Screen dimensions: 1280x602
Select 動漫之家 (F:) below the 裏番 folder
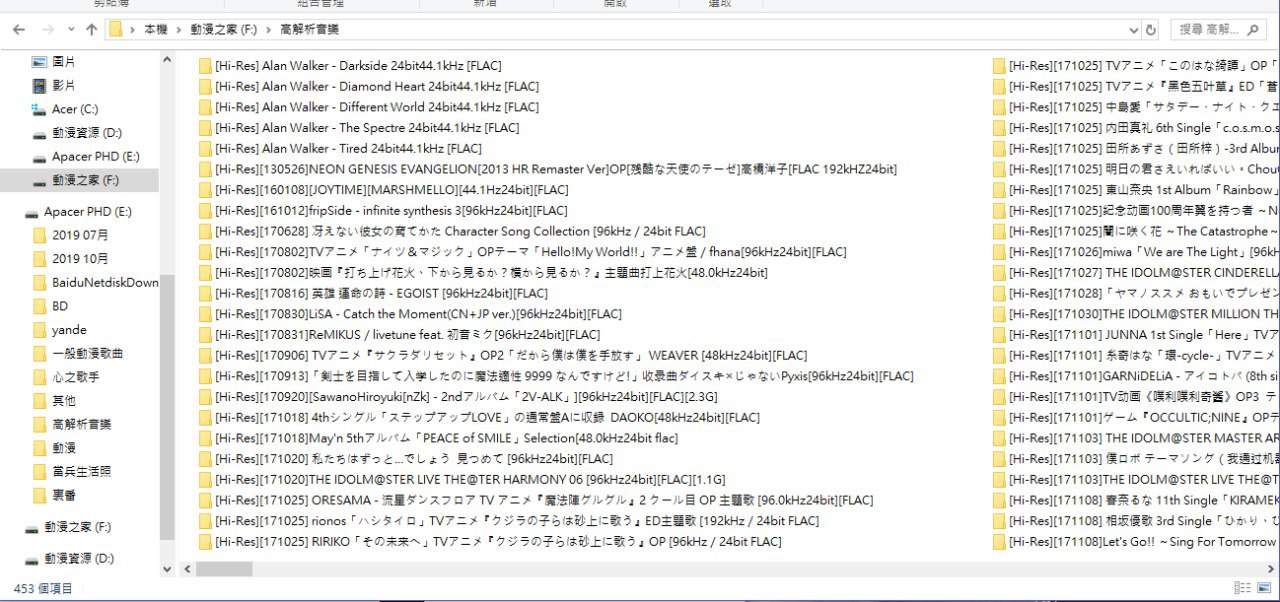click(x=77, y=527)
